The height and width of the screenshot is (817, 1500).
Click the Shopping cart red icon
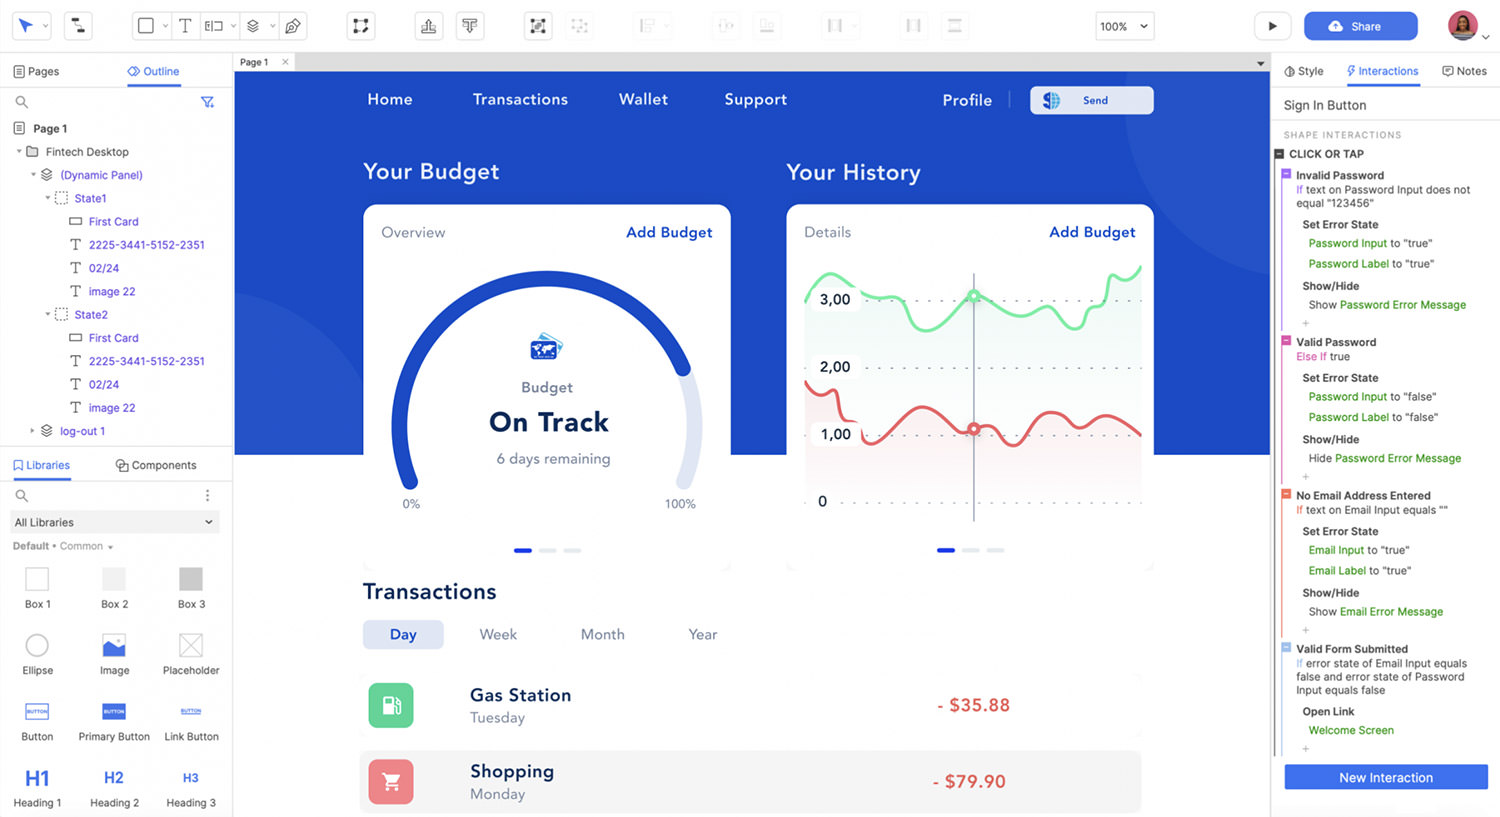tap(391, 781)
